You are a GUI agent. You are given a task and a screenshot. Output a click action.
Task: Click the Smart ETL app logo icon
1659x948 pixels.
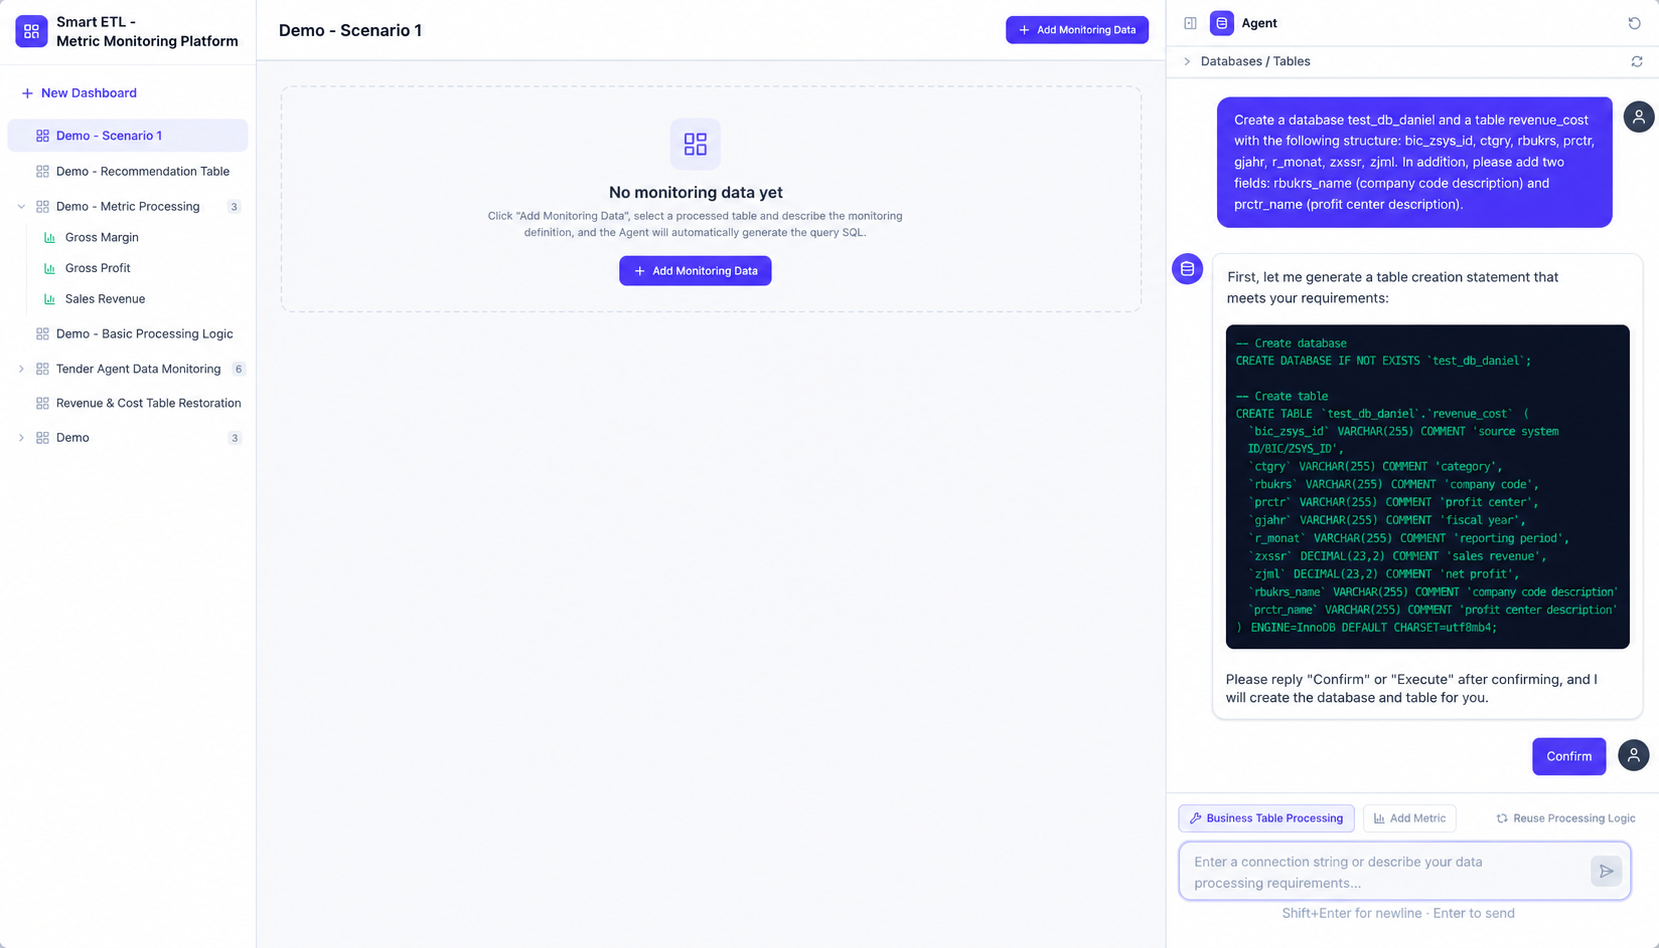pyautogui.click(x=31, y=31)
